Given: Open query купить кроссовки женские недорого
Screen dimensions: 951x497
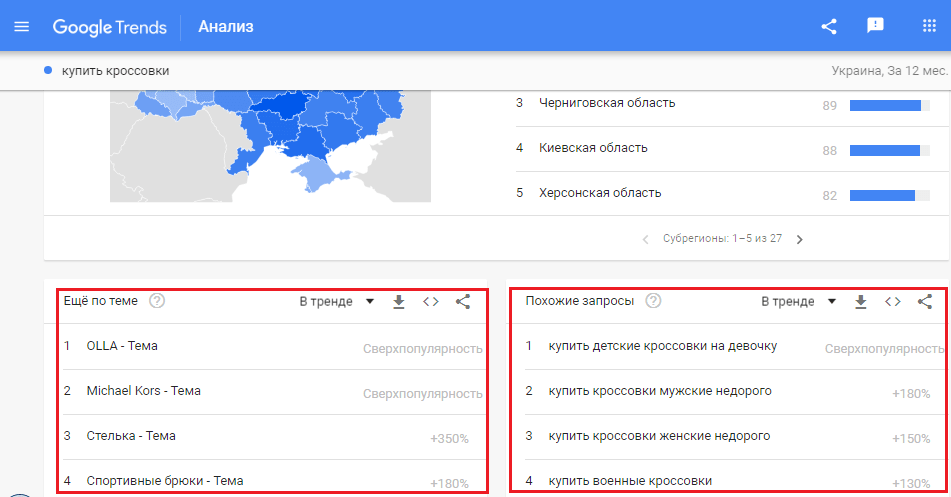Looking at the screenshot, I should click(x=659, y=436).
